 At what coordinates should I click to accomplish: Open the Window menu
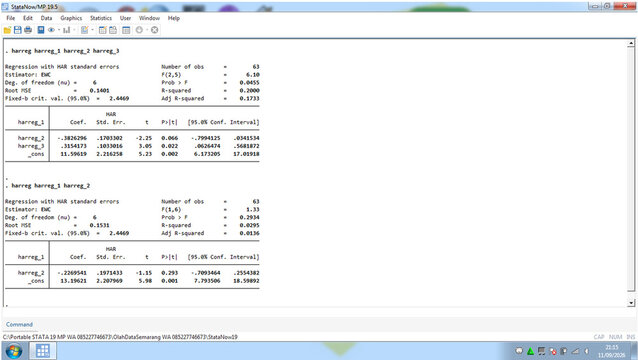click(x=149, y=18)
